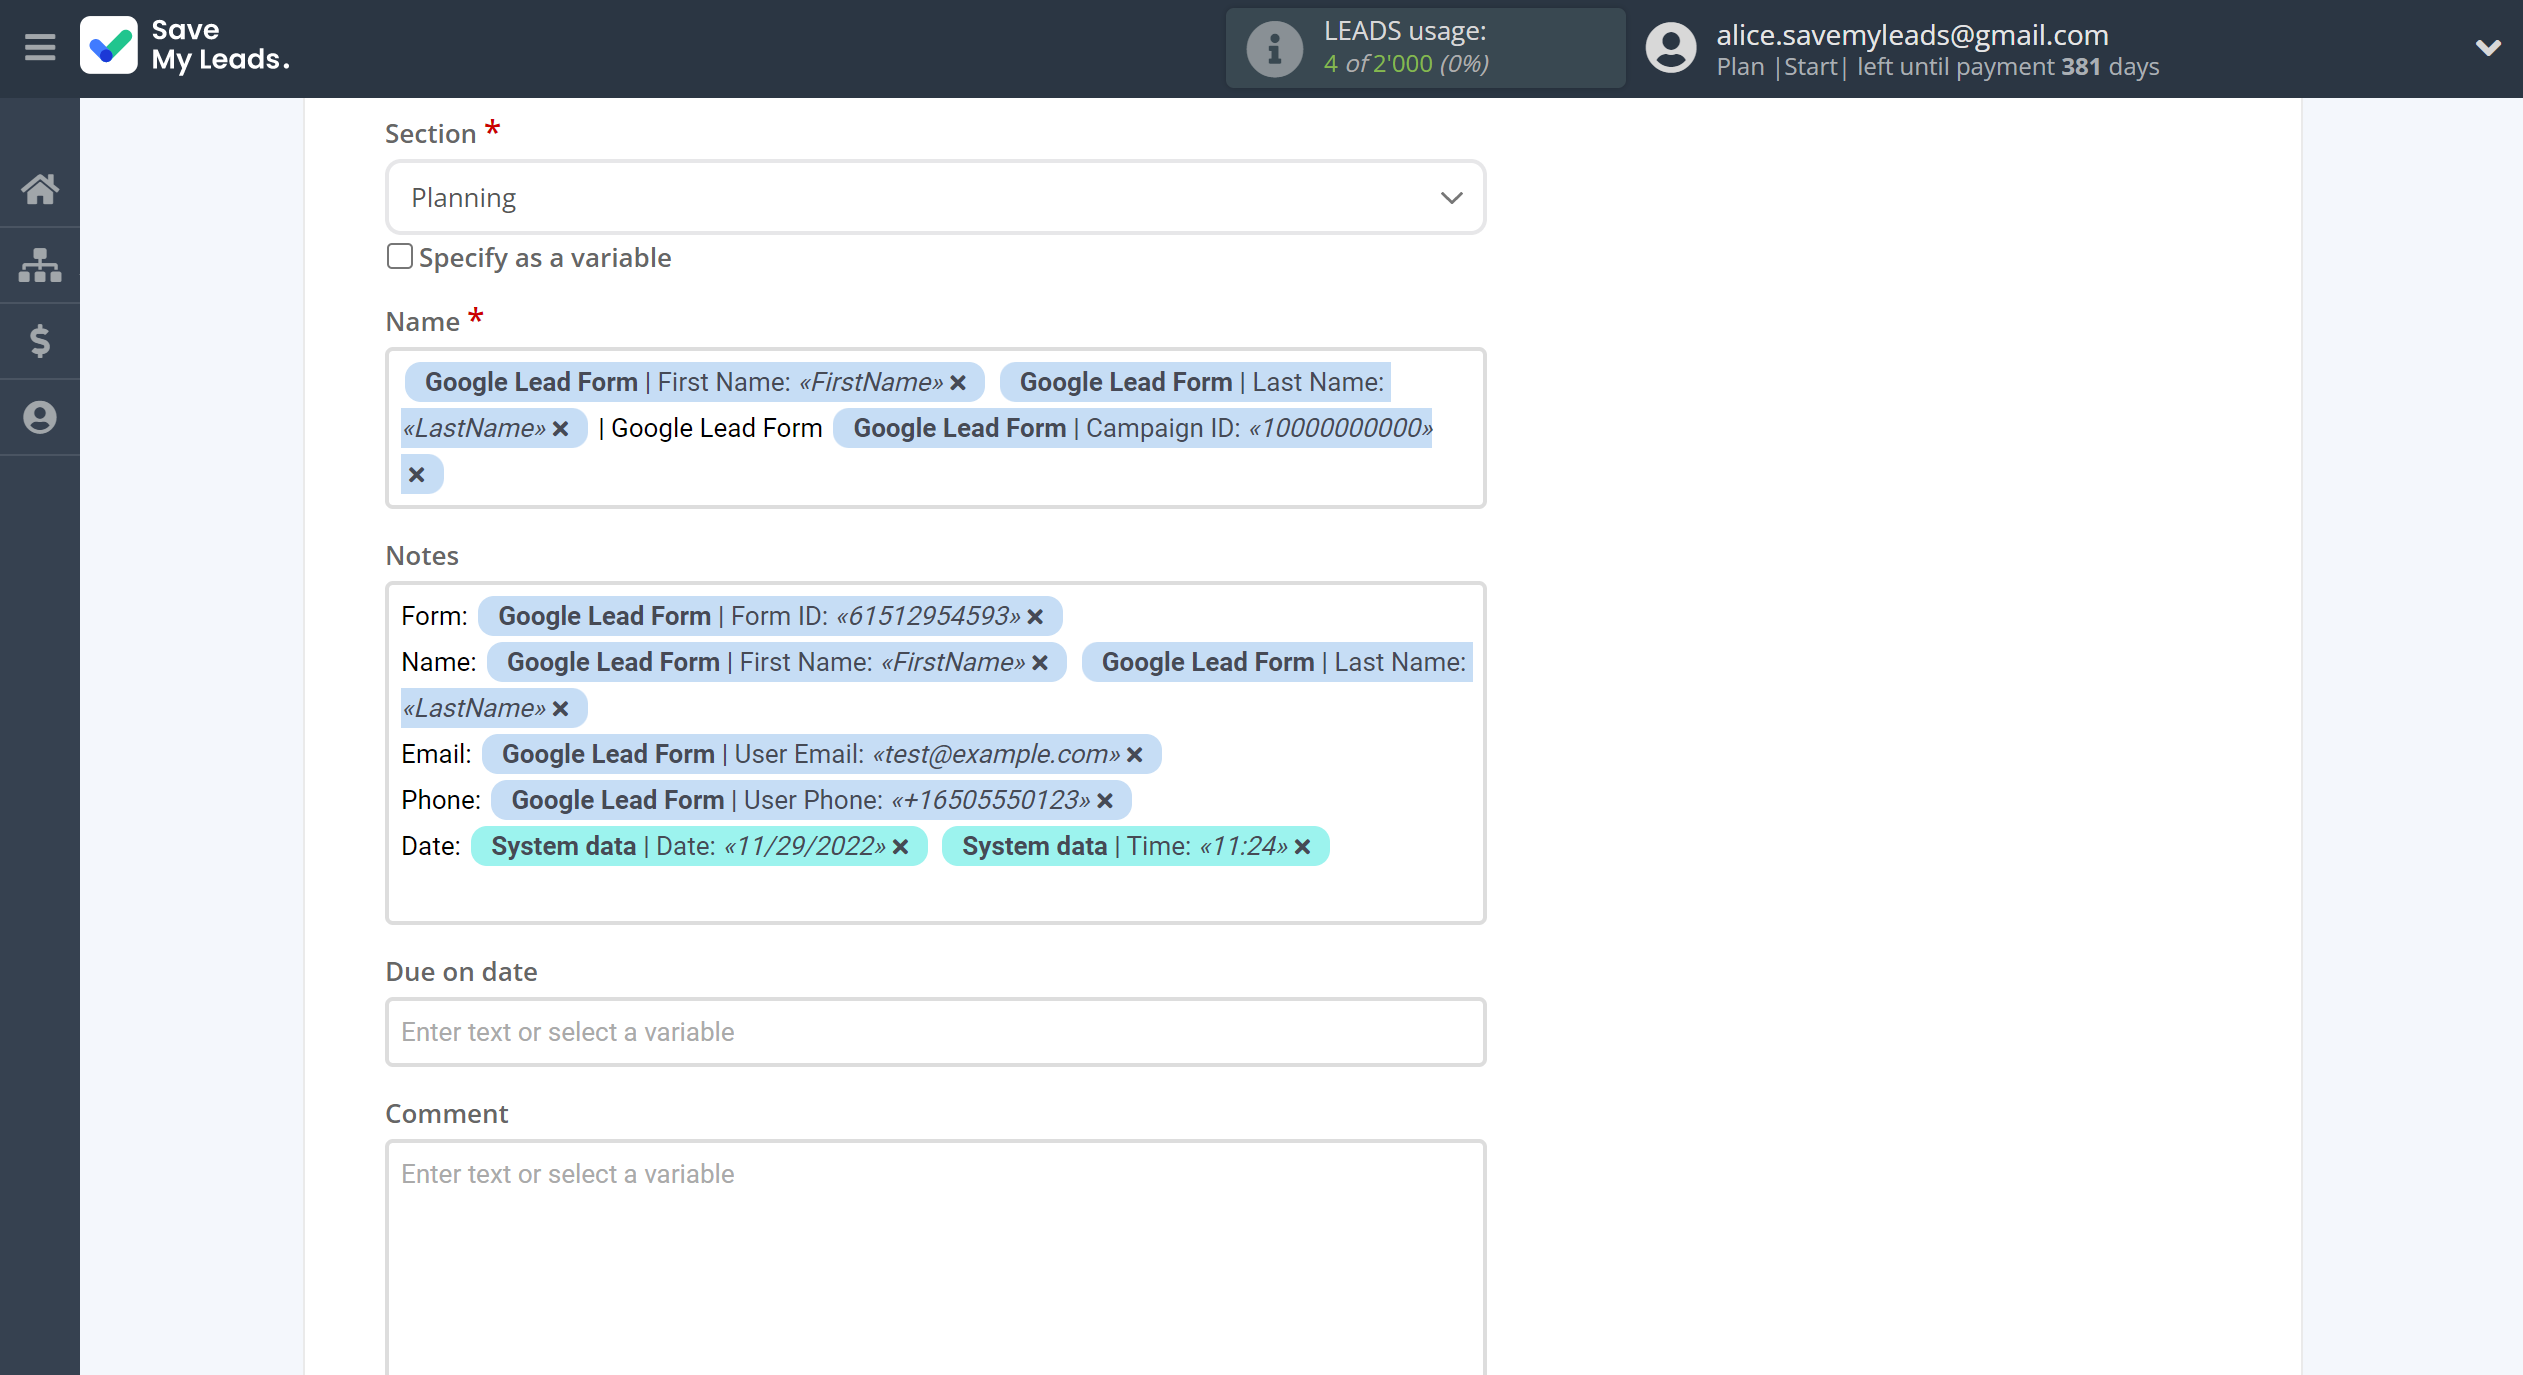Click the Save My Leads logo
2523x1375 pixels.
(186, 46)
